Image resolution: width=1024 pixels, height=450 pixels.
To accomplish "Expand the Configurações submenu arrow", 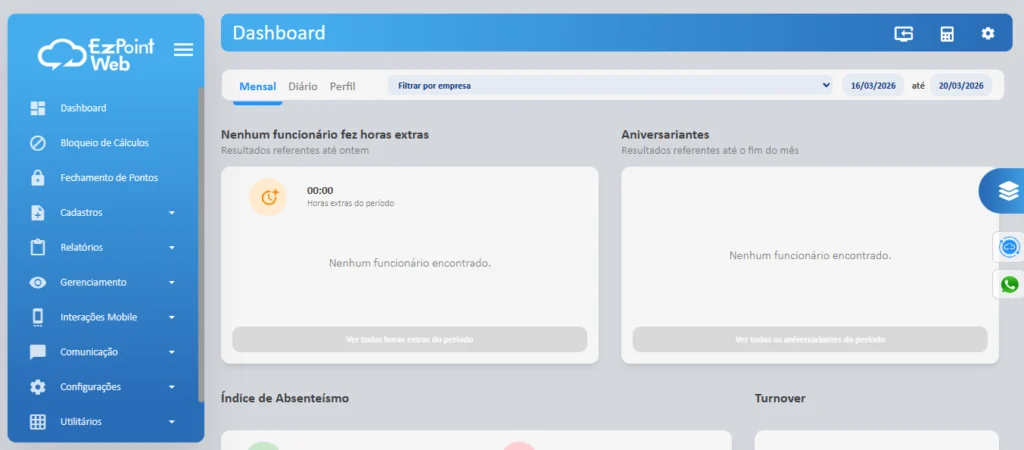I will [x=172, y=387].
